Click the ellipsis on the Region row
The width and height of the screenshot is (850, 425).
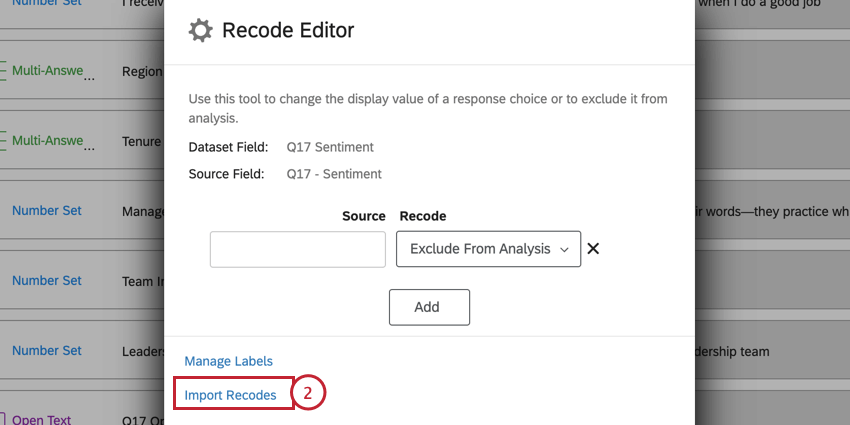tap(90, 79)
